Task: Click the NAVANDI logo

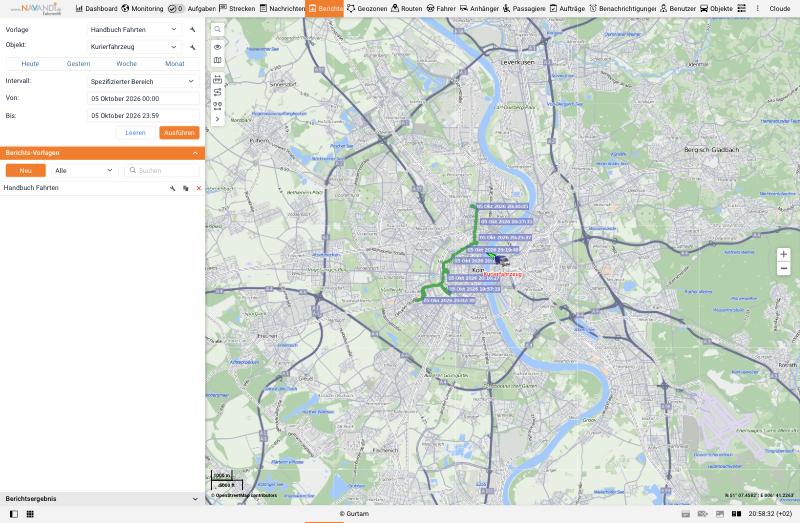Action: 36,9
